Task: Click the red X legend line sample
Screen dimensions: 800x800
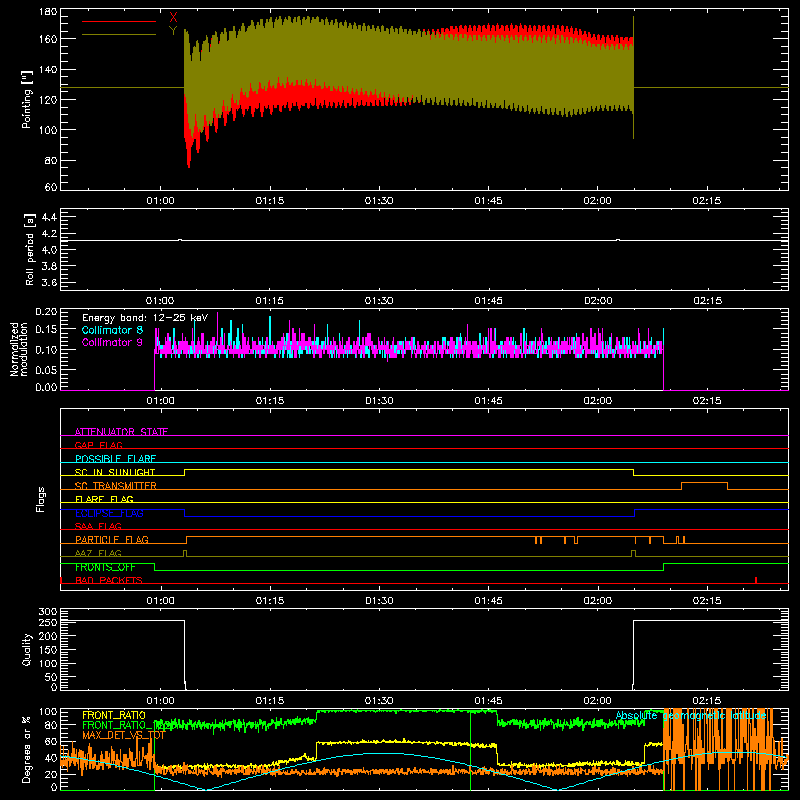Action: coord(119,21)
